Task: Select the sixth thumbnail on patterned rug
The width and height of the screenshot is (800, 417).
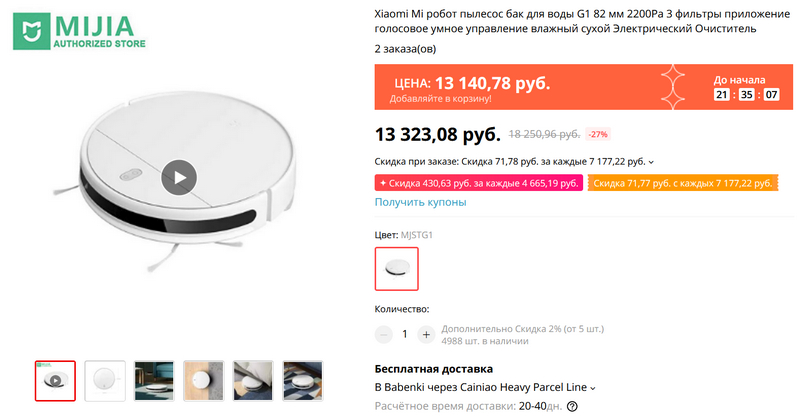Action: click(303, 381)
